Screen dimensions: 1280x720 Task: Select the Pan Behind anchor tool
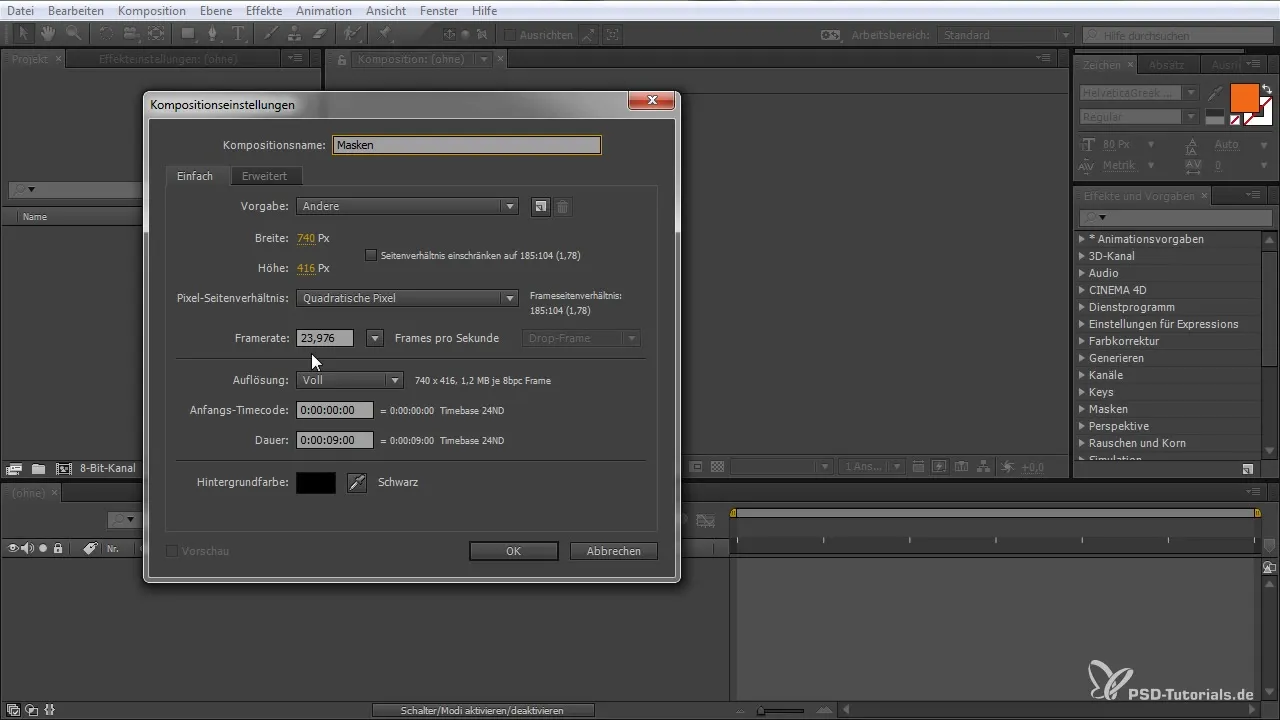155,33
